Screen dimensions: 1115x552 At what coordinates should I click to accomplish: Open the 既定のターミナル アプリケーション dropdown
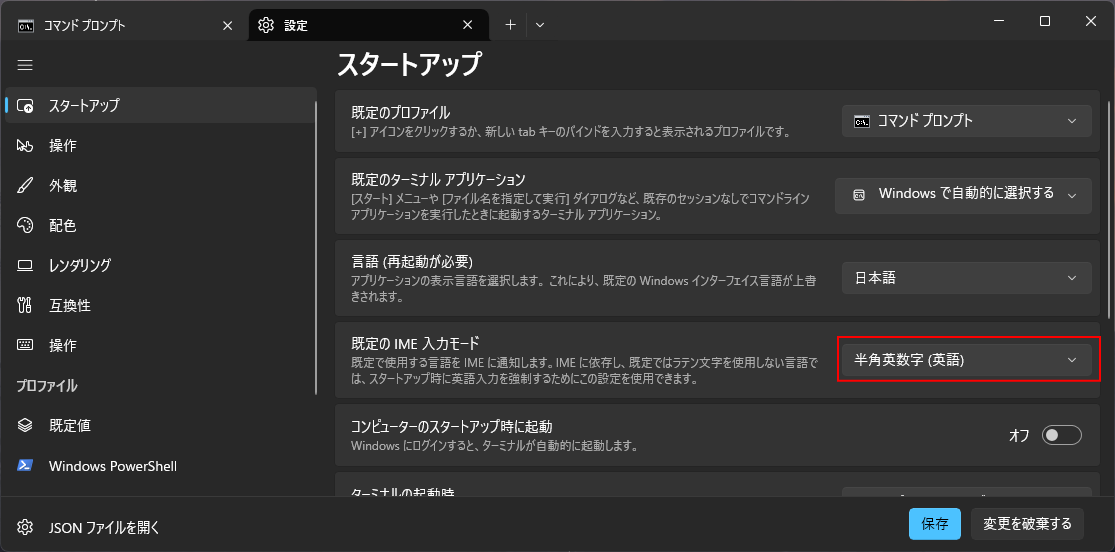[x=962, y=194]
